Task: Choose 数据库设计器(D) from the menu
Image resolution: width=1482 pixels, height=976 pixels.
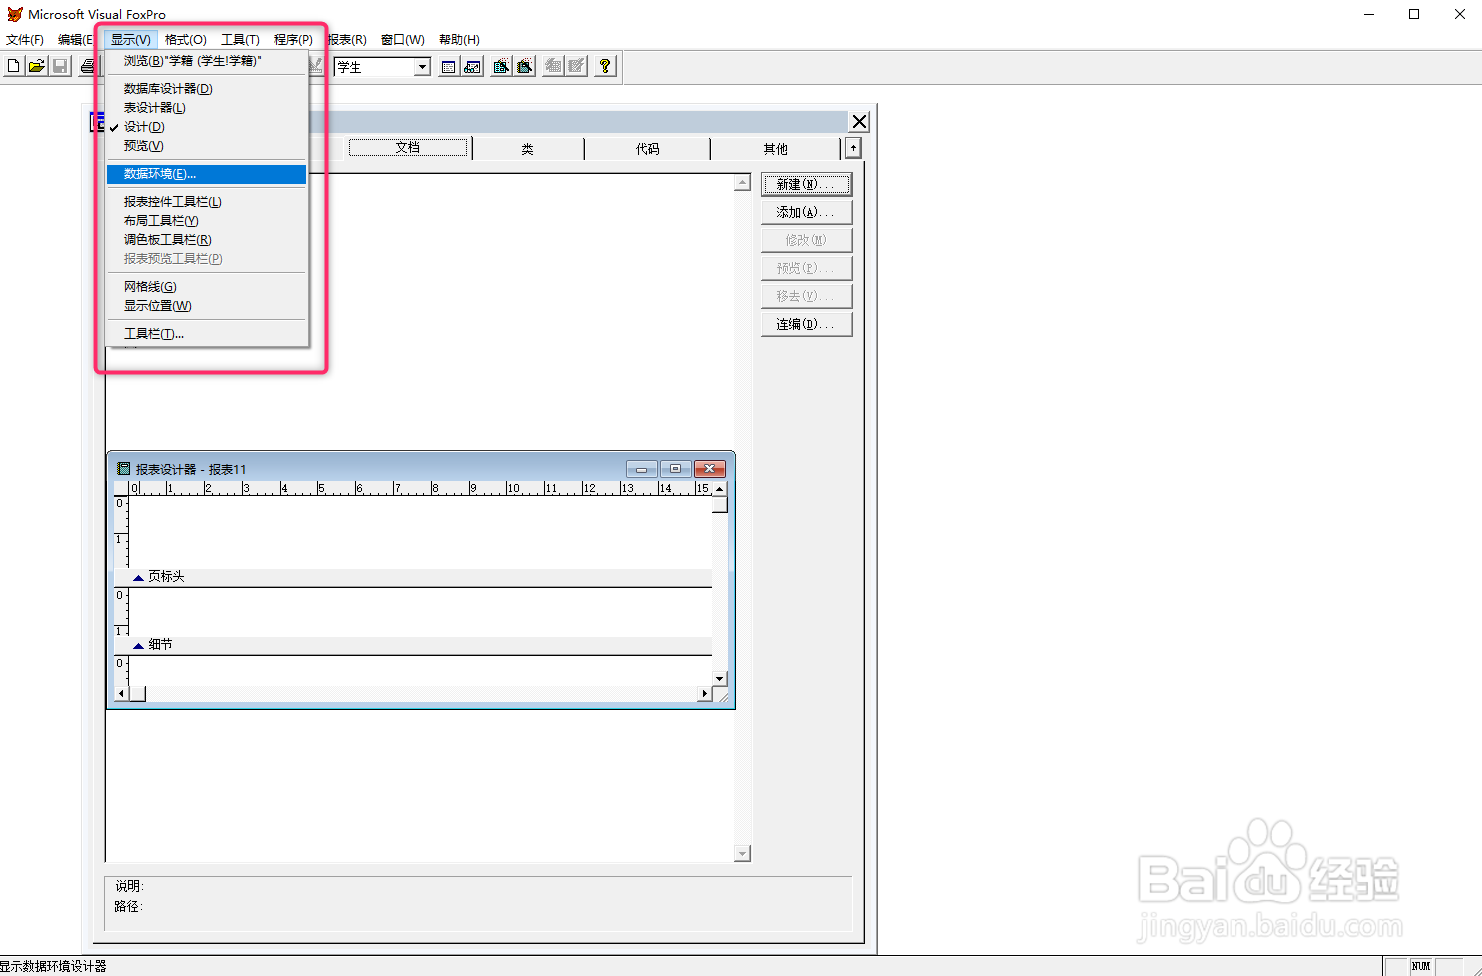Action: tap(206, 89)
